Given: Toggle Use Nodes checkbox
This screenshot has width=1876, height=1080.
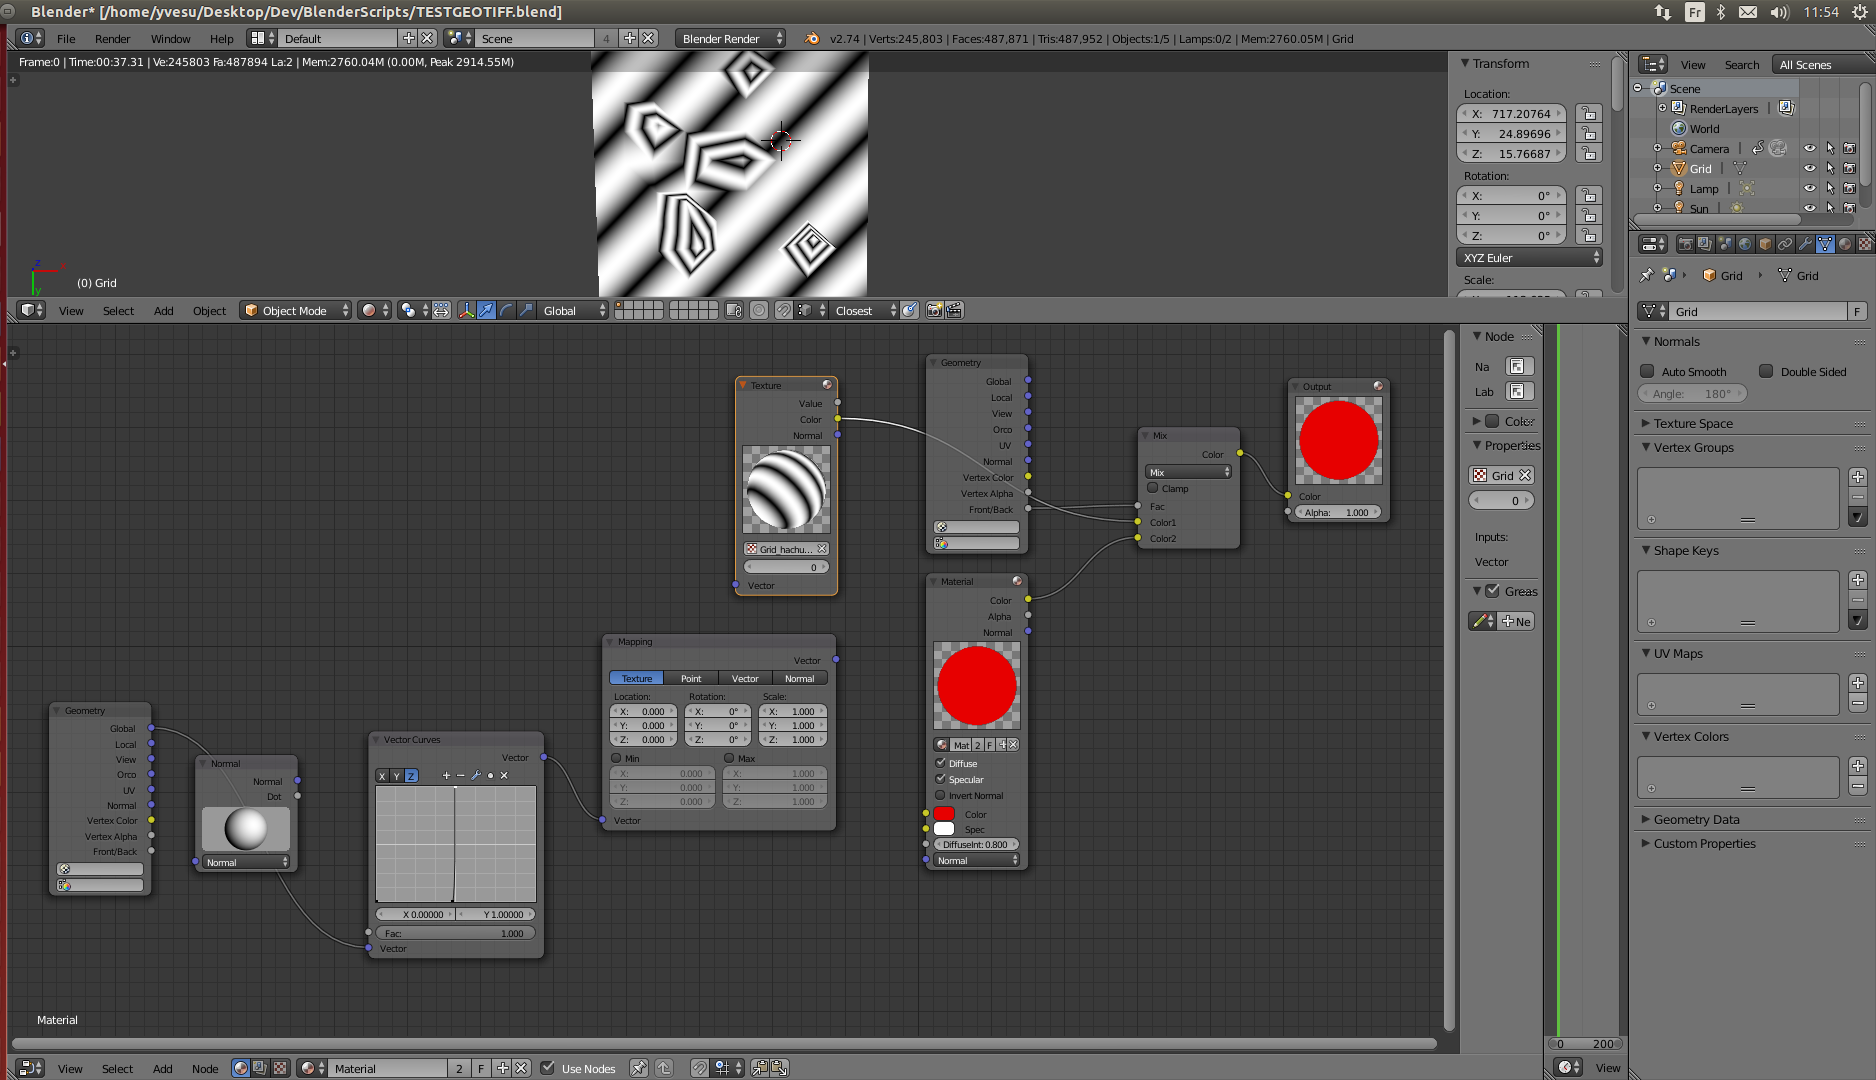Looking at the screenshot, I should click(x=547, y=1068).
